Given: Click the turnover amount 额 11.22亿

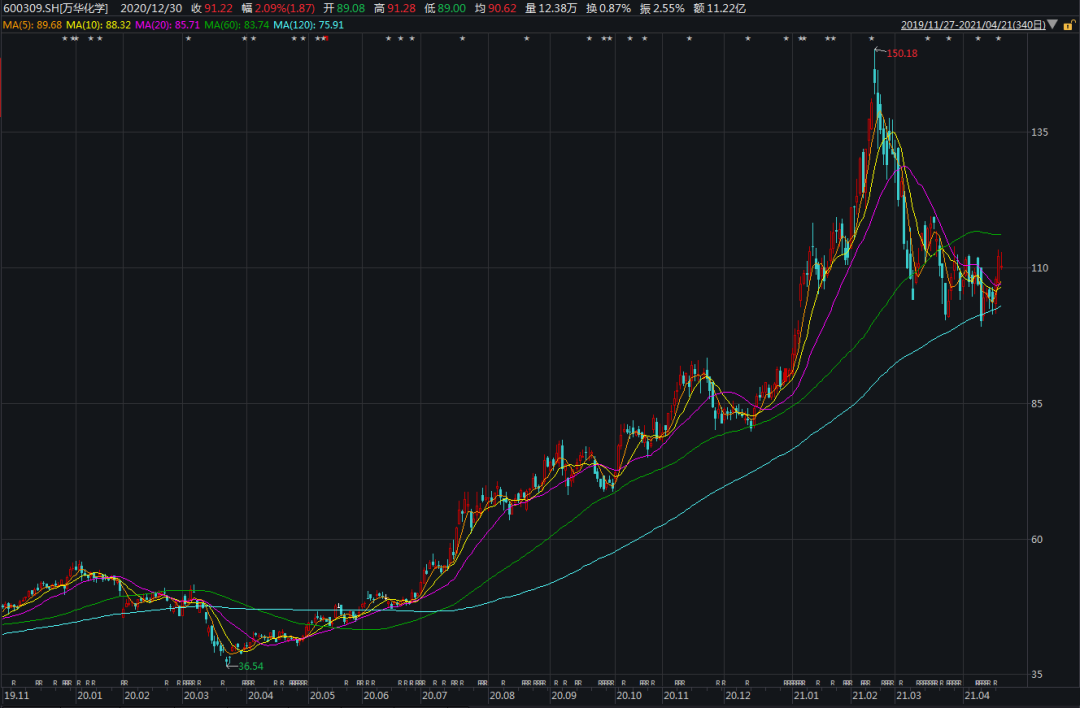Looking at the screenshot, I should 720,8.
